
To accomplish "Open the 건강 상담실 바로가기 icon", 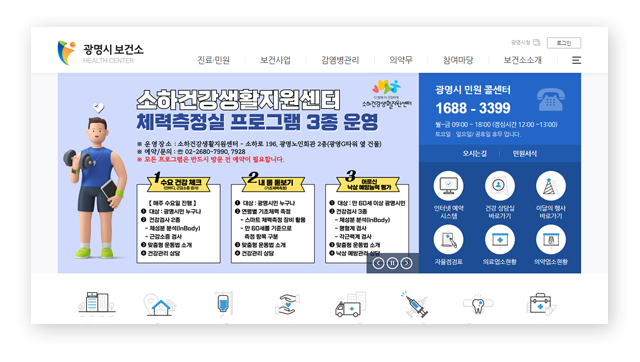I will pyautogui.click(x=500, y=186).
